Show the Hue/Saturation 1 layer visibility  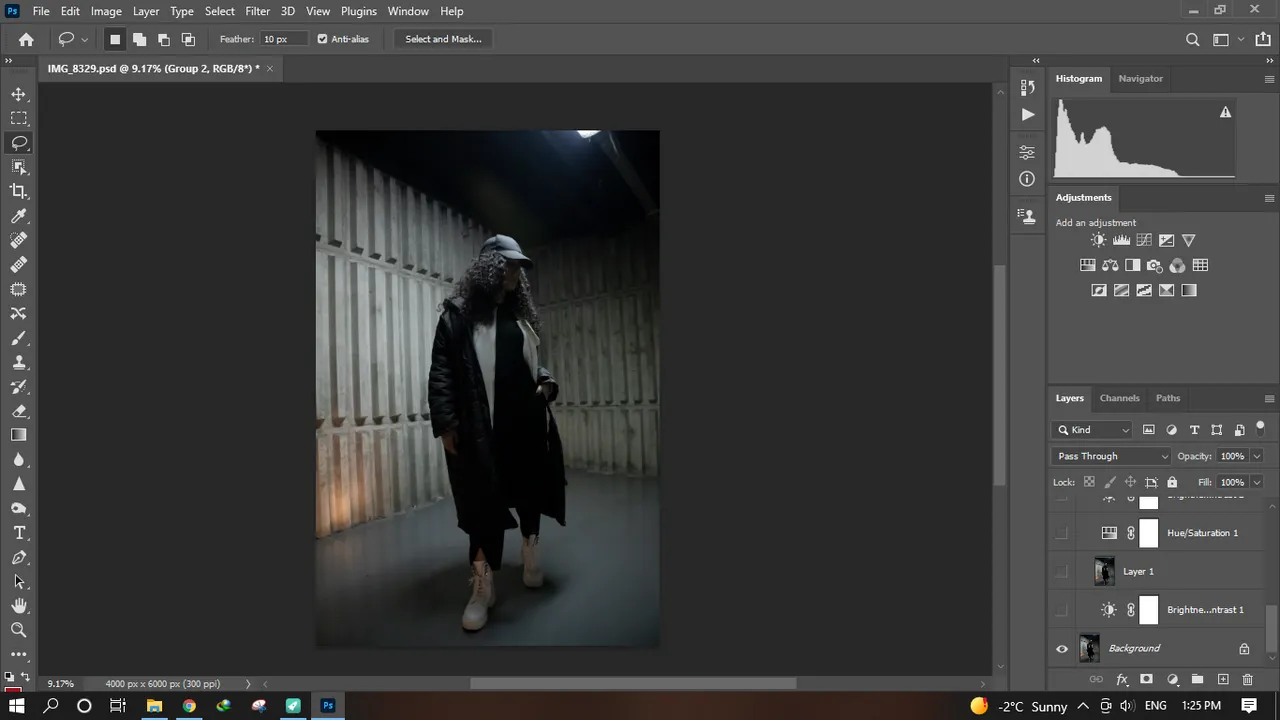click(x=1062, y=533)
